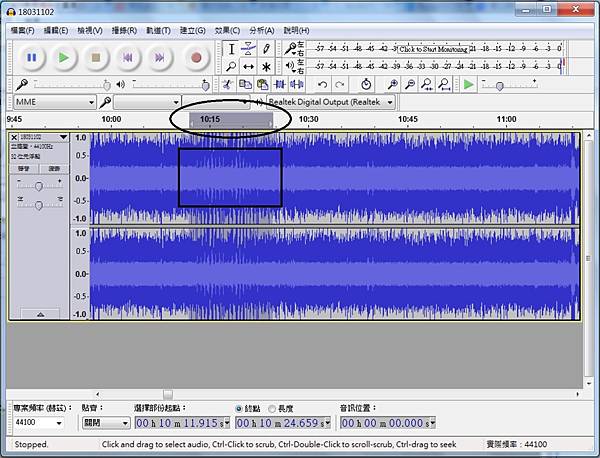Click the selection start time field

(x=180, y=423)
